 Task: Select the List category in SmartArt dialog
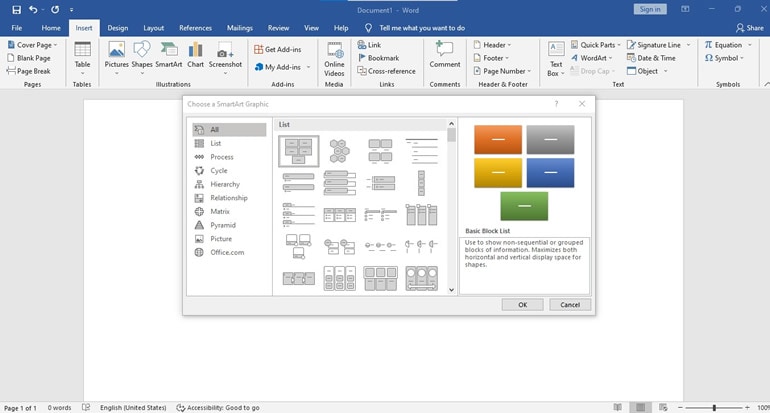[x=229, y=143]
